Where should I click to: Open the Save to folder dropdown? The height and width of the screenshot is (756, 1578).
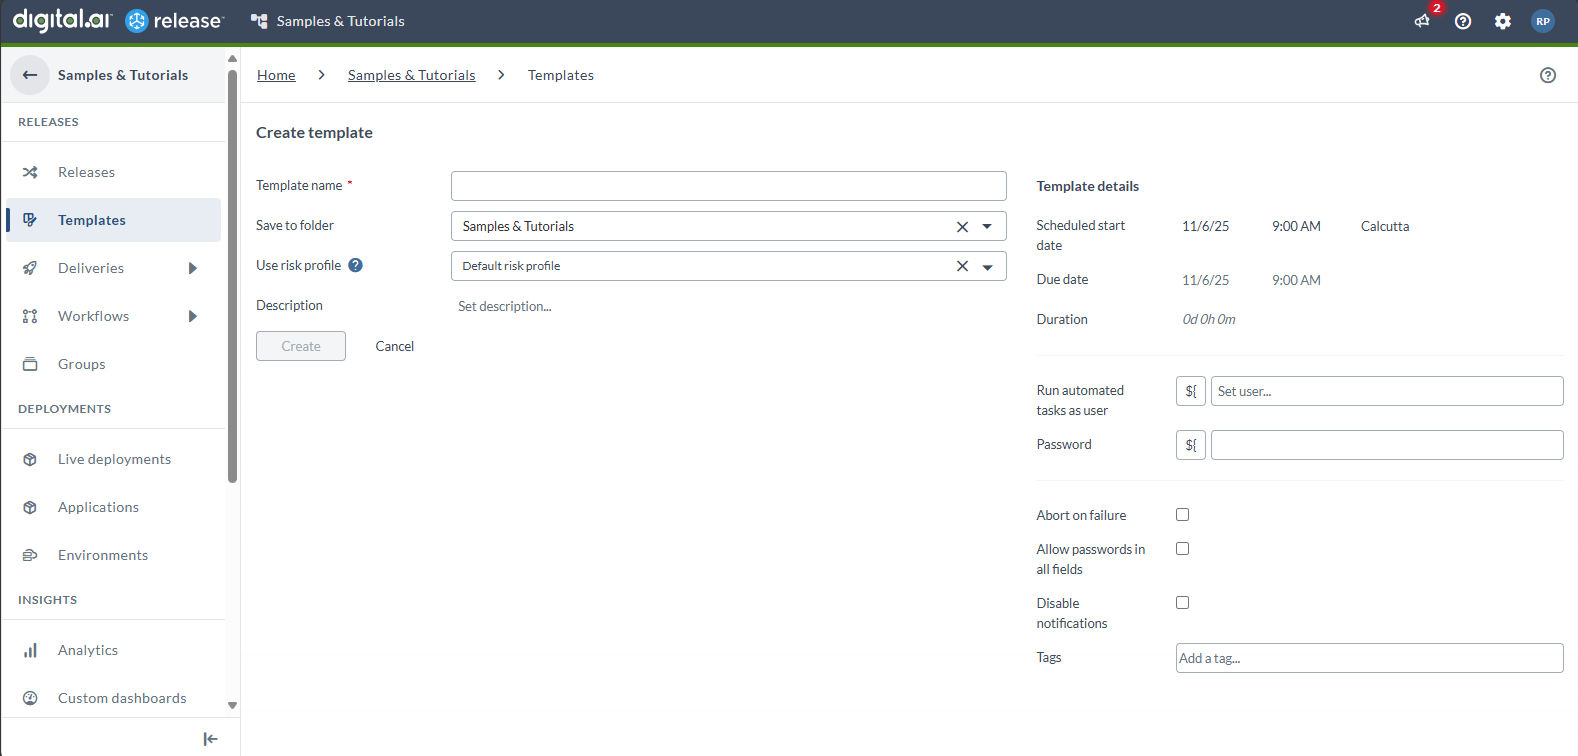[x=987, y=227]
